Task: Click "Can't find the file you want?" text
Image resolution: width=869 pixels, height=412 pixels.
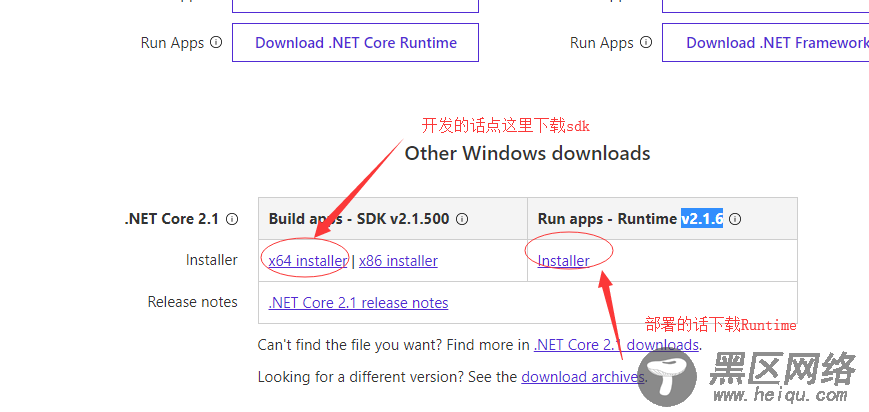Action: pyautogui.click(x=350, y=345)
